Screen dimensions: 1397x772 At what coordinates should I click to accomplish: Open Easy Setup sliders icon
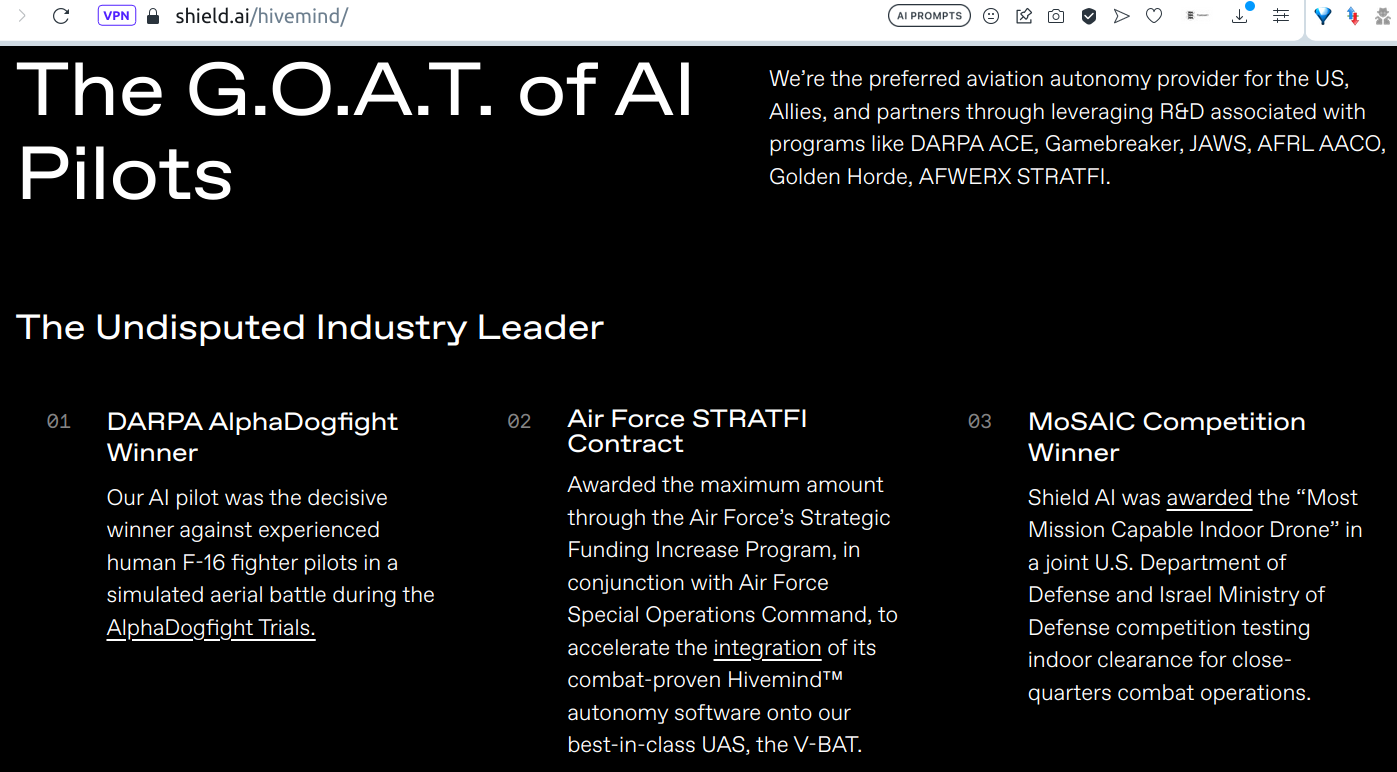pyautogui.click(x=1280, y=16)
